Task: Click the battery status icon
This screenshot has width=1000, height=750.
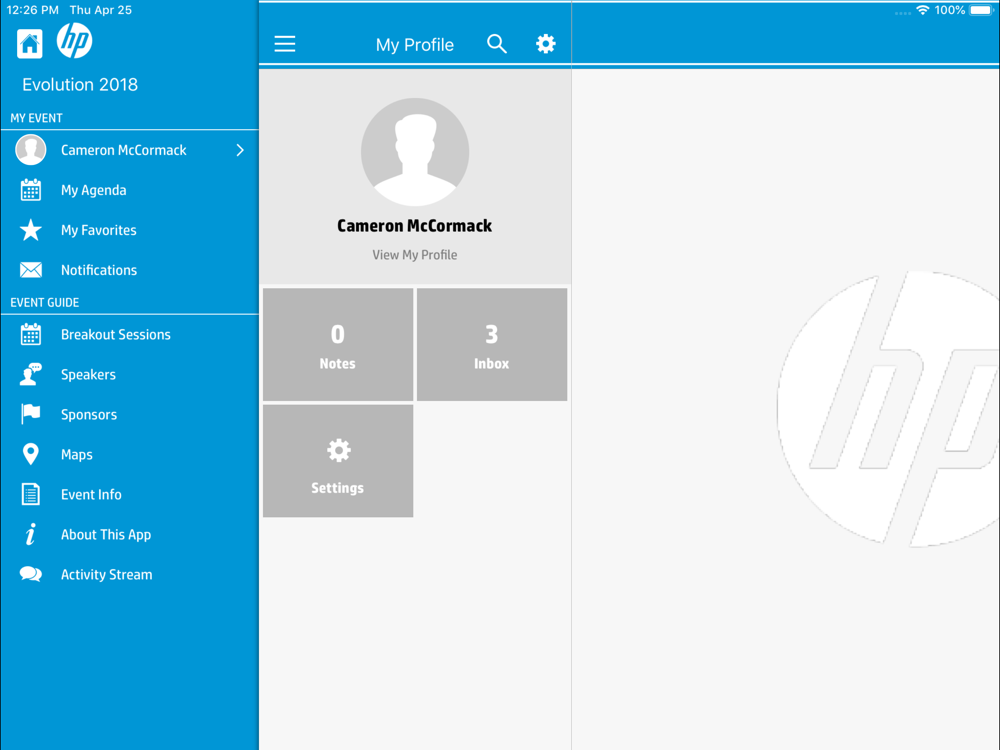Action: point(982,10)
